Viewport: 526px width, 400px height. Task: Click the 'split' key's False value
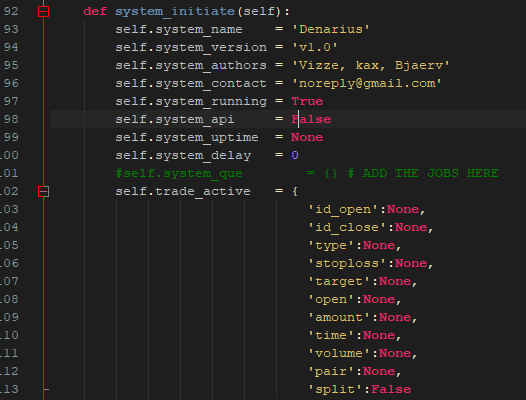tap(391, 389)
